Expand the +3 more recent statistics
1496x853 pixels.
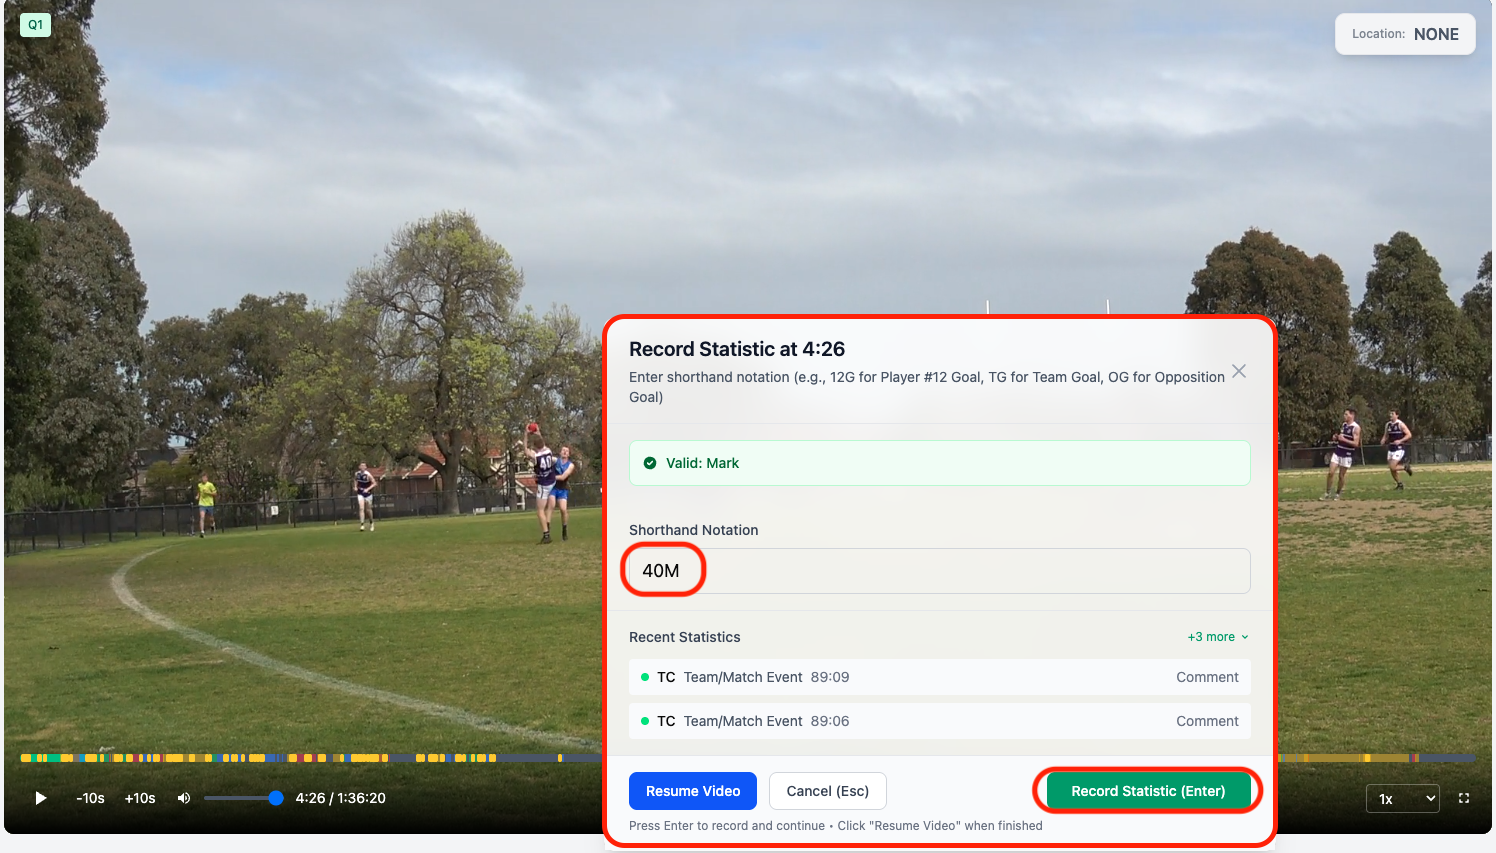pyautogui.click(x=1218, y=637)
